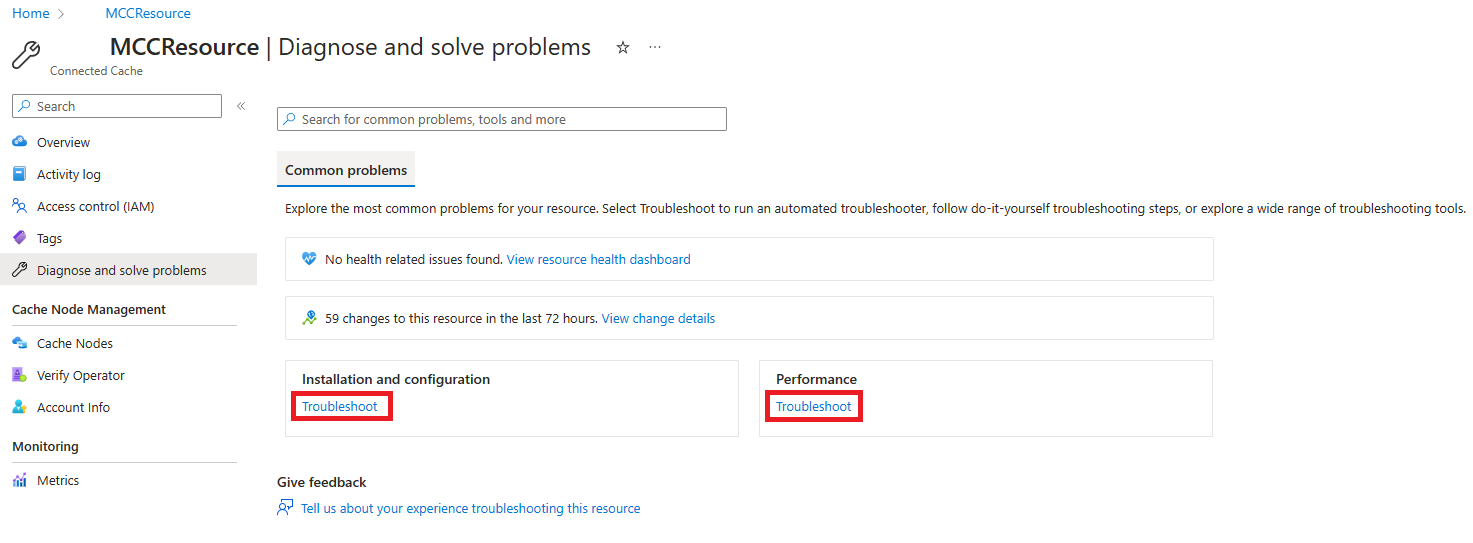
Task: Click the Verify Operator icon
Action: [19, 375]
